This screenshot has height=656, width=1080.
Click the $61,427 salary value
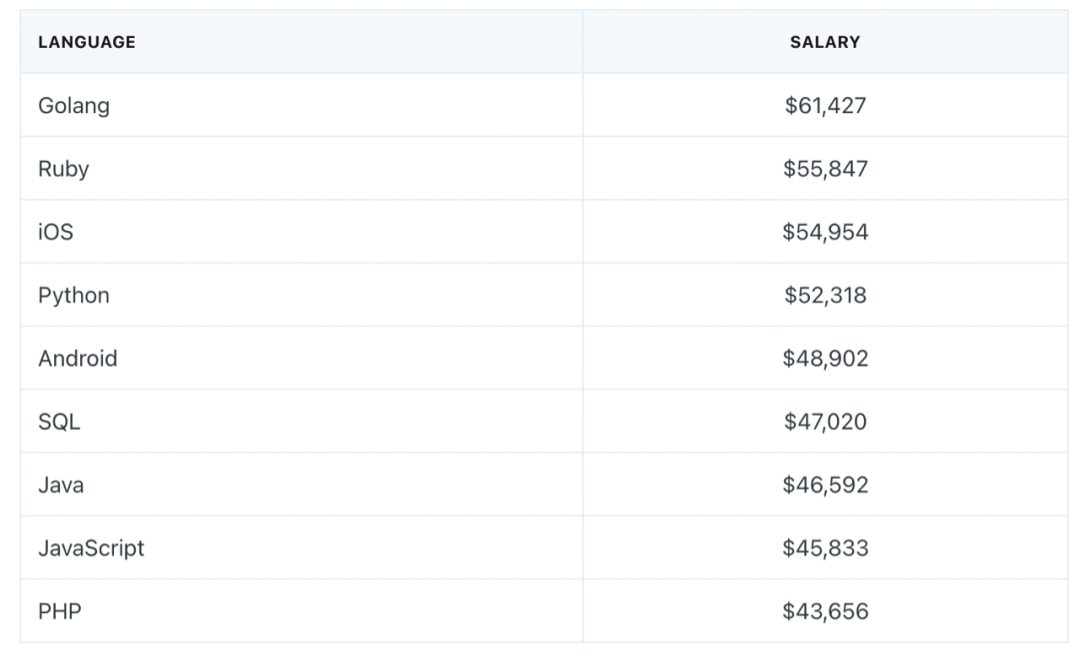coord(825,105)
